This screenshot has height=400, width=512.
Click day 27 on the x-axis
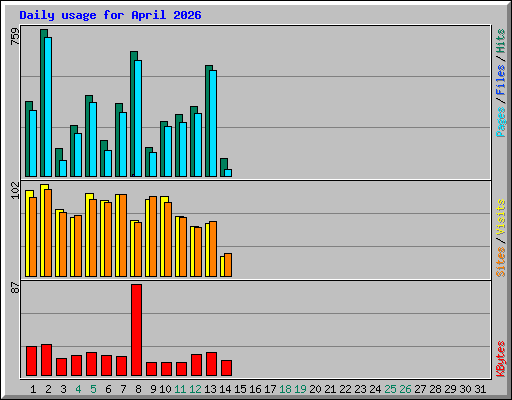(420, 389)
